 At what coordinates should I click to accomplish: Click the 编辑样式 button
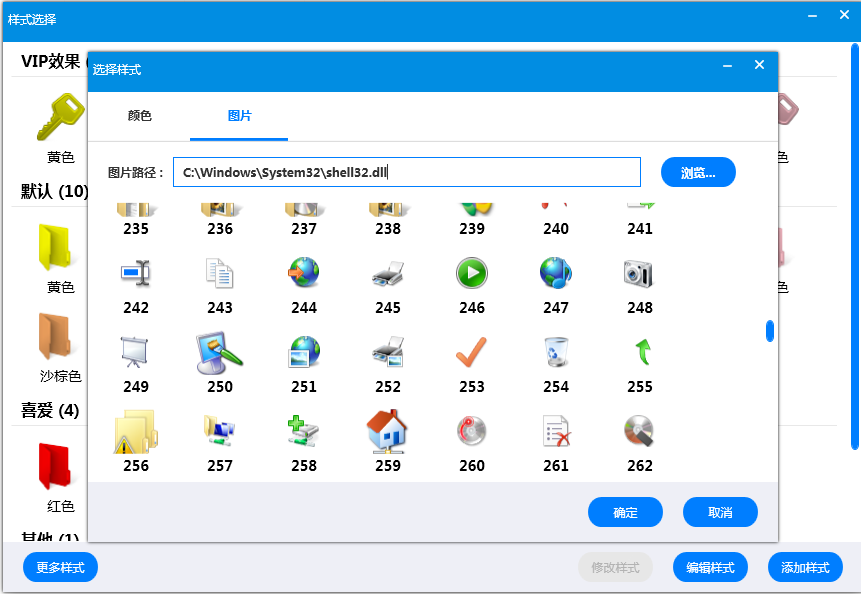710,567
